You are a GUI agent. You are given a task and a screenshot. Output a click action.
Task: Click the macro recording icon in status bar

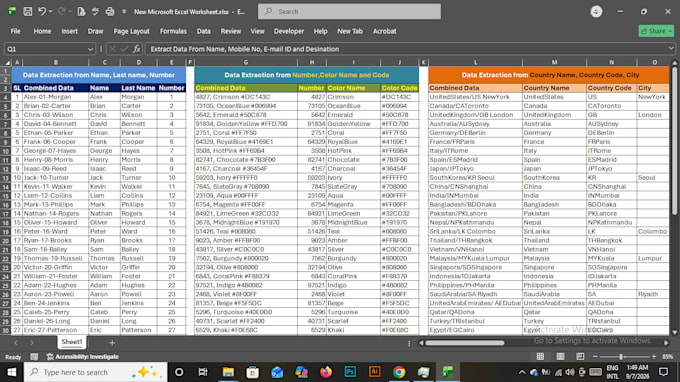[34, 357]
